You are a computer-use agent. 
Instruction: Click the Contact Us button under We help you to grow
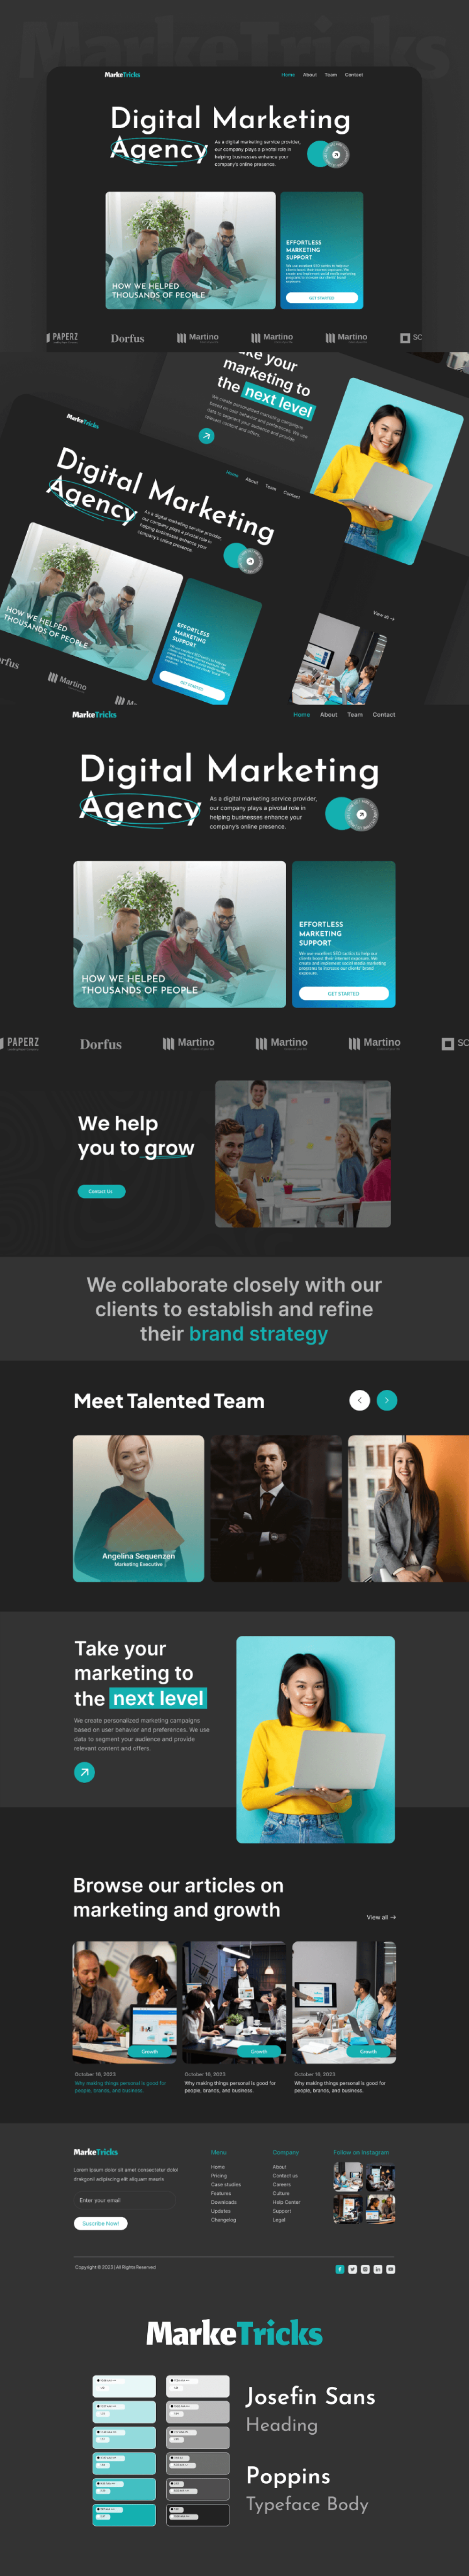[101, 1191]
